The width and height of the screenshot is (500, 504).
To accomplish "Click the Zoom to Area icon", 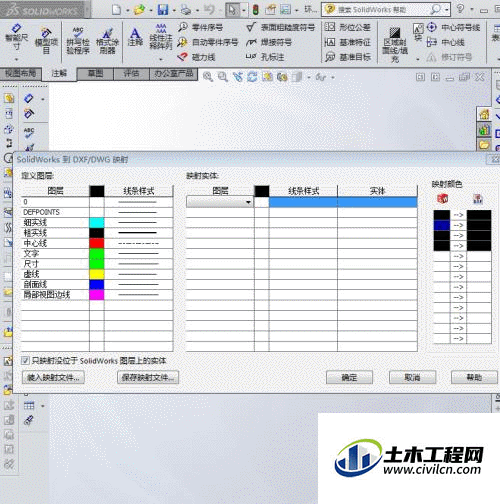I will [222, 77].
